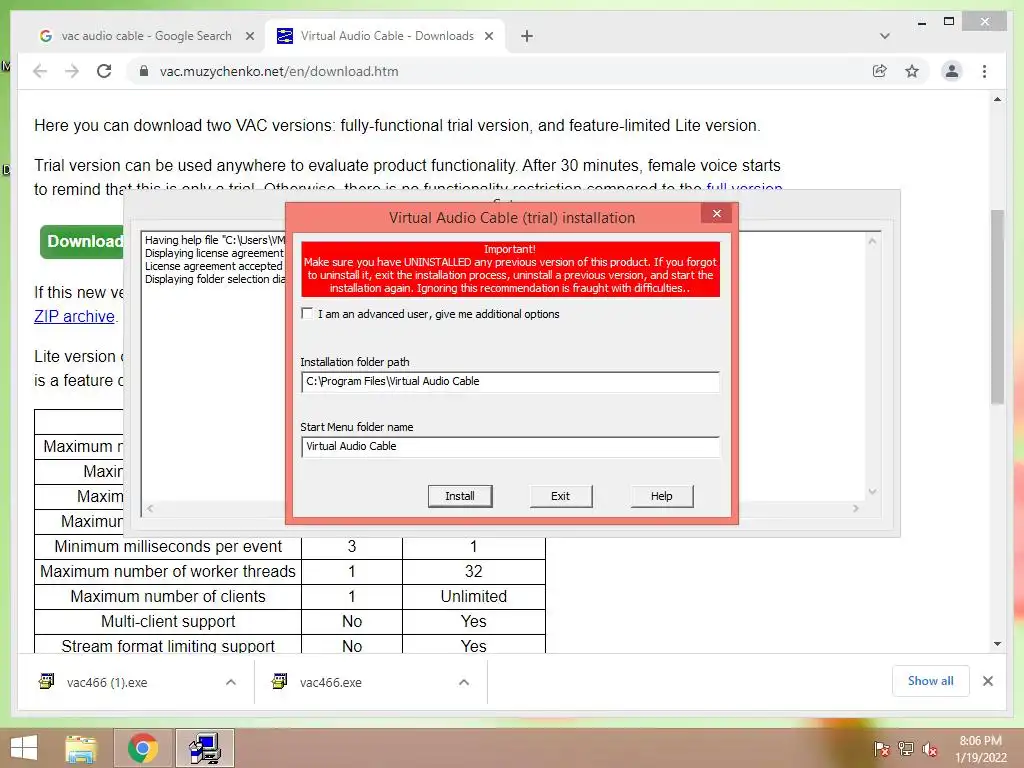Maximize the Chrome window
1024x768 pixels.
tap(949, 22)
